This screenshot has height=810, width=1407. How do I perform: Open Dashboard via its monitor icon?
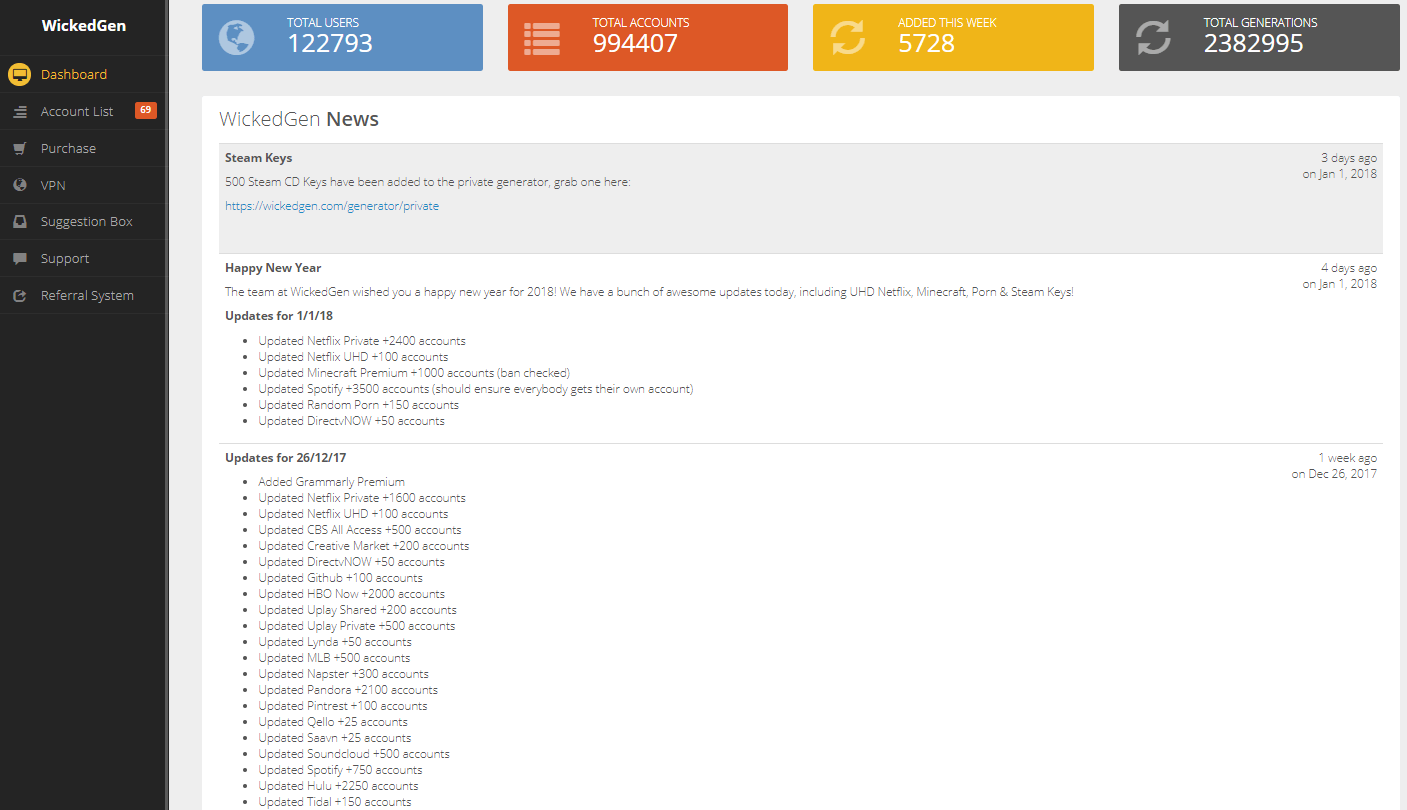(x=19, y=74)
